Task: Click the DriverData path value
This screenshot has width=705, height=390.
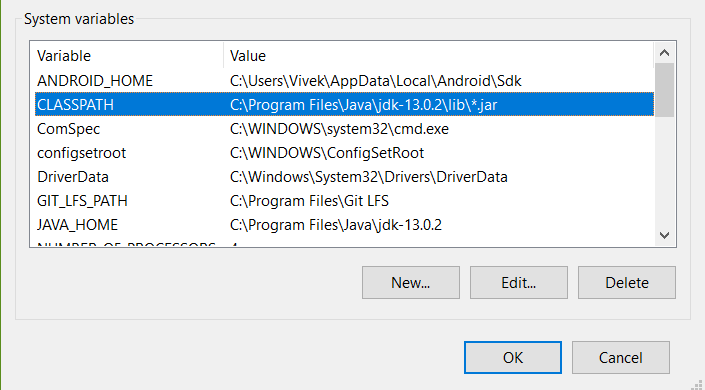Action: click(369, 177)
